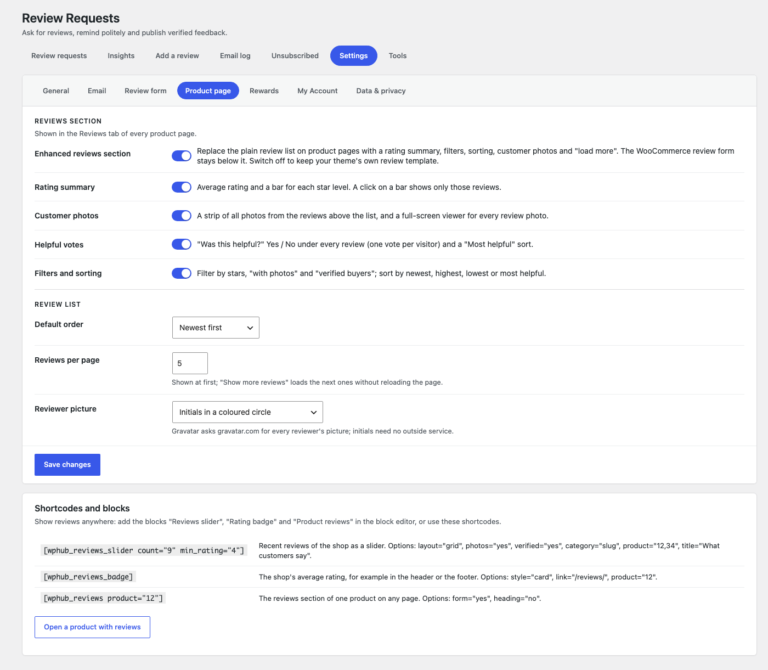Open the Review form sub-tab
Viewport: 768px width, 670px height.
point(145,91)
